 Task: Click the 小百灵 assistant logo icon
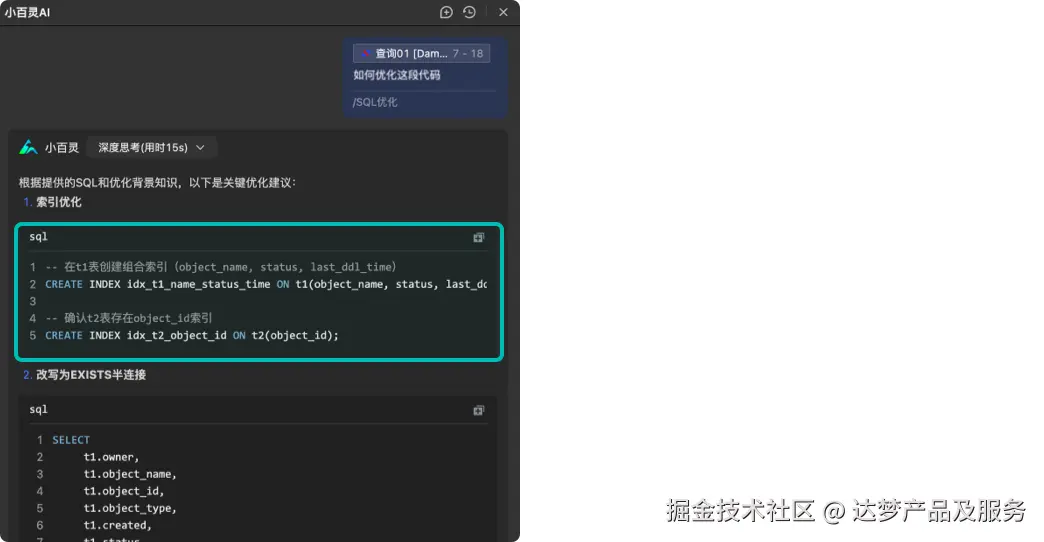28,147
